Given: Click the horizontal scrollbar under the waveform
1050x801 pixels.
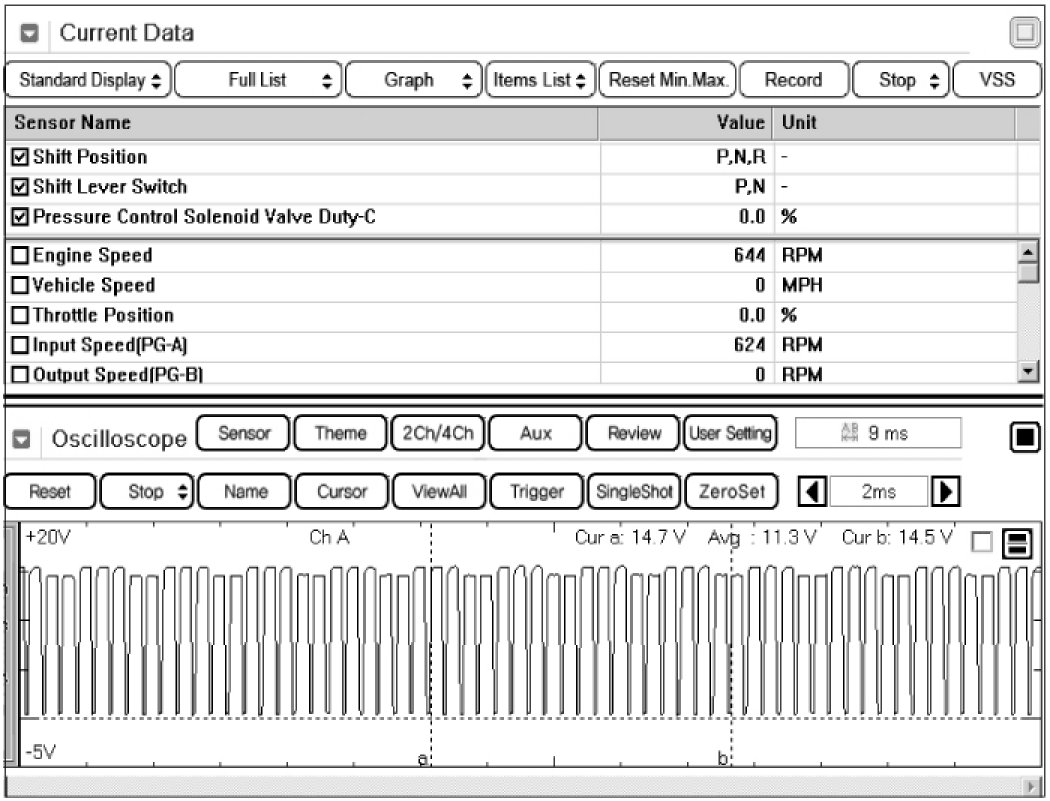Looking at the screenshot, I should click(520, 785).
